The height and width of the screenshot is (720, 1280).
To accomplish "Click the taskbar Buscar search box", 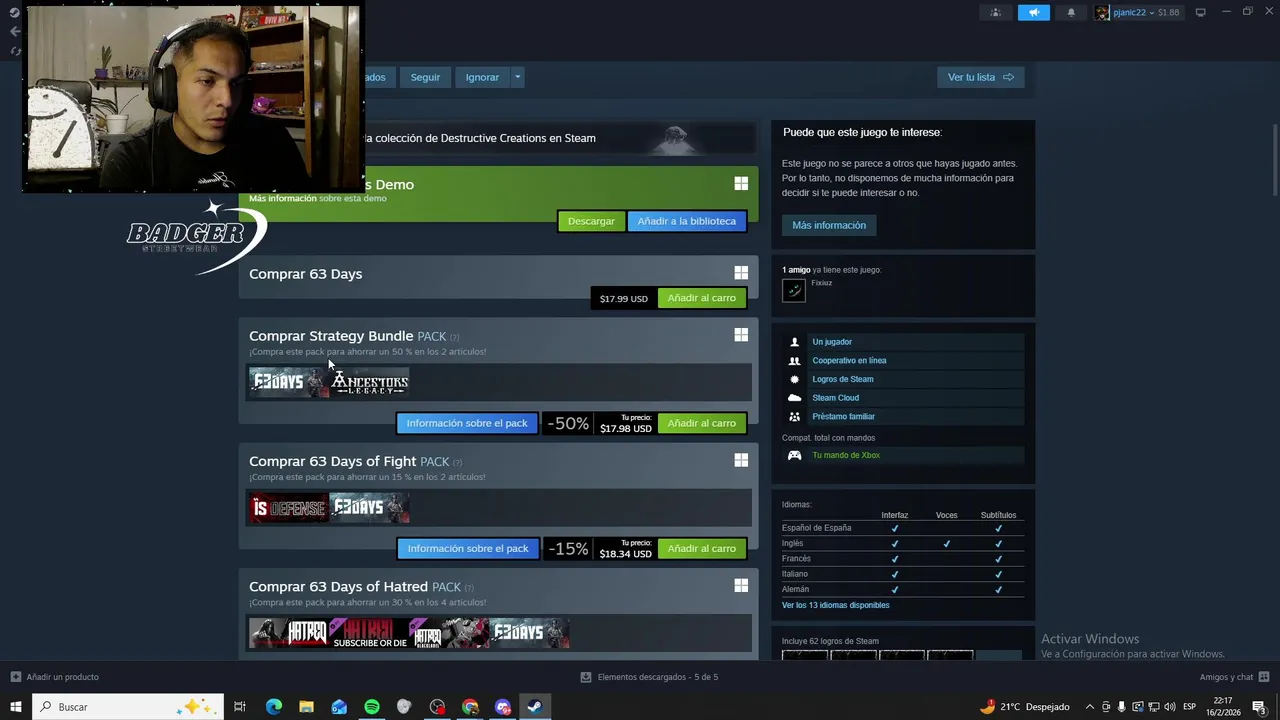I will [127, 707].
